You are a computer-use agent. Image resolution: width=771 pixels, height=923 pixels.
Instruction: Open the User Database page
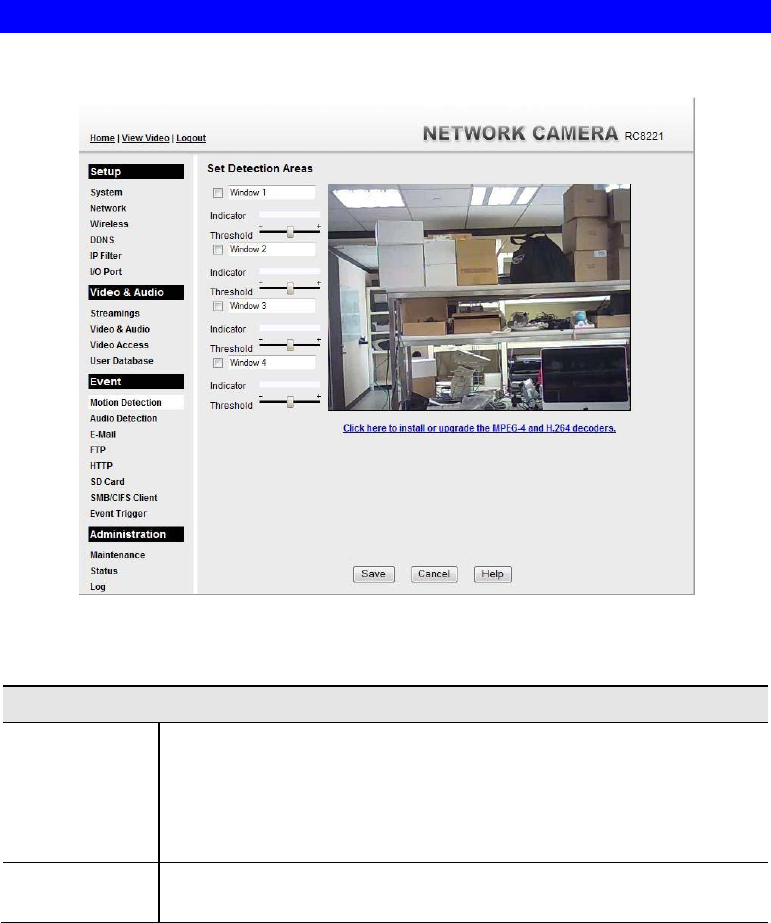[x=122, y=361]
